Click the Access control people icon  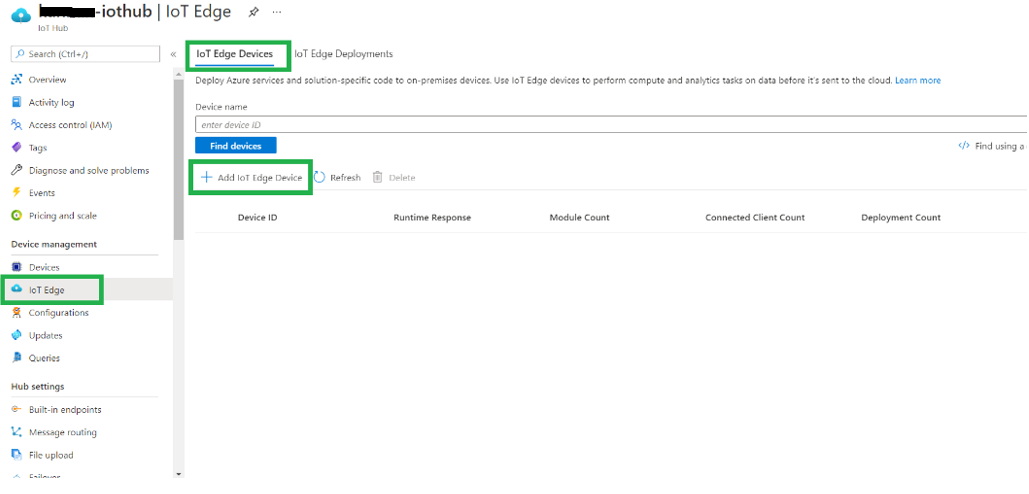[x=17, y=125]
